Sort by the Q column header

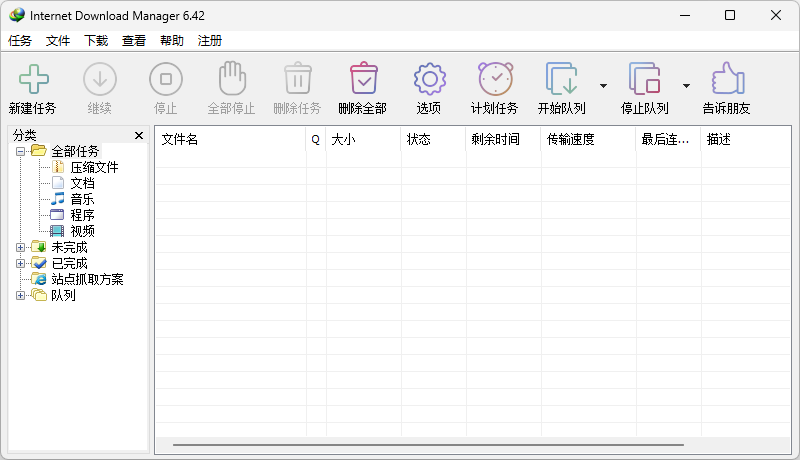[x=316, y=139]
